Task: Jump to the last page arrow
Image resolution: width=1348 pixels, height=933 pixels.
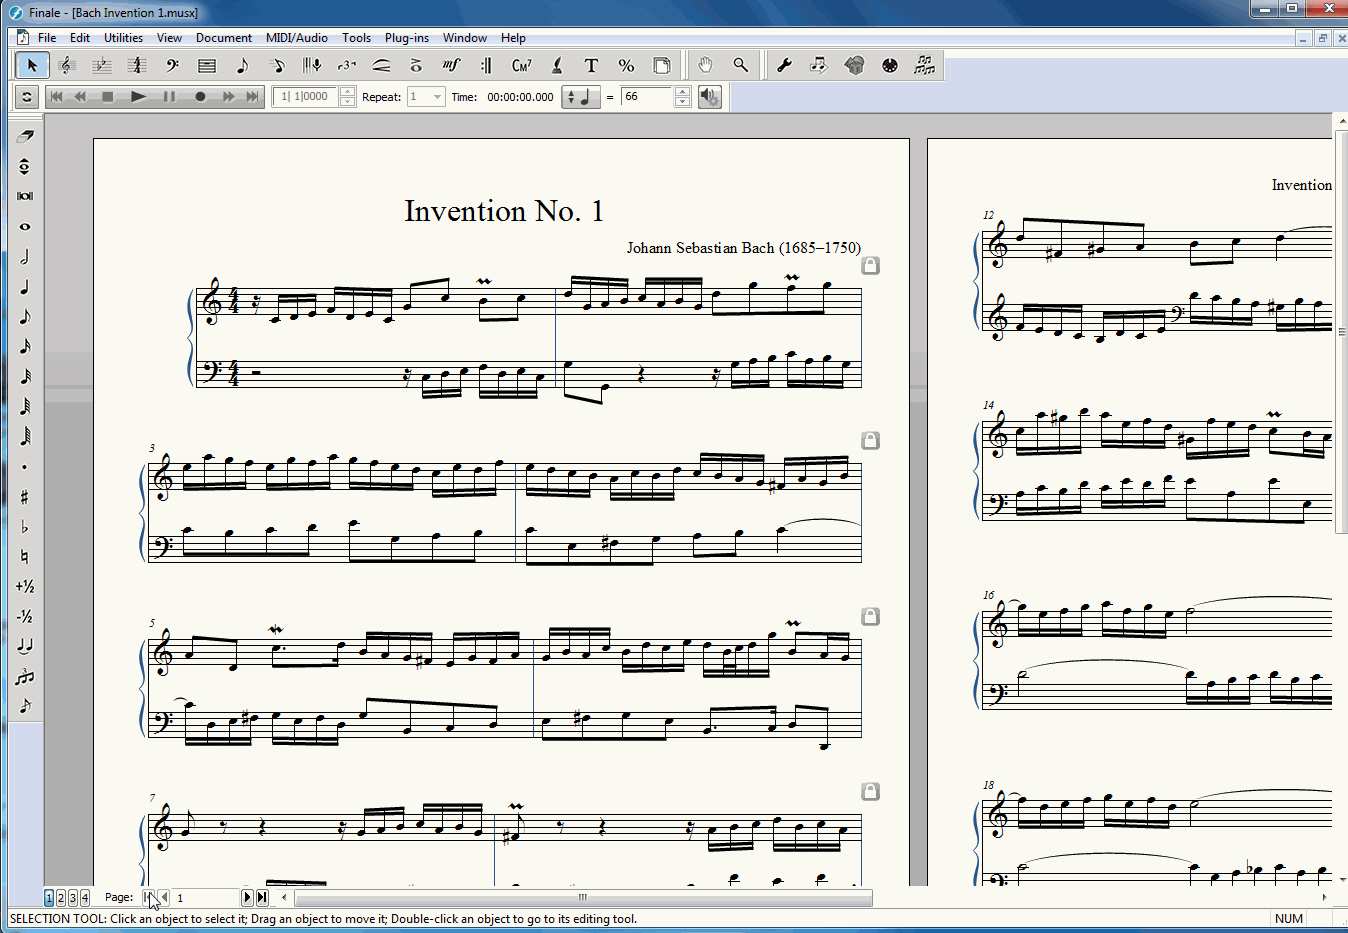Action: point(262,898)
